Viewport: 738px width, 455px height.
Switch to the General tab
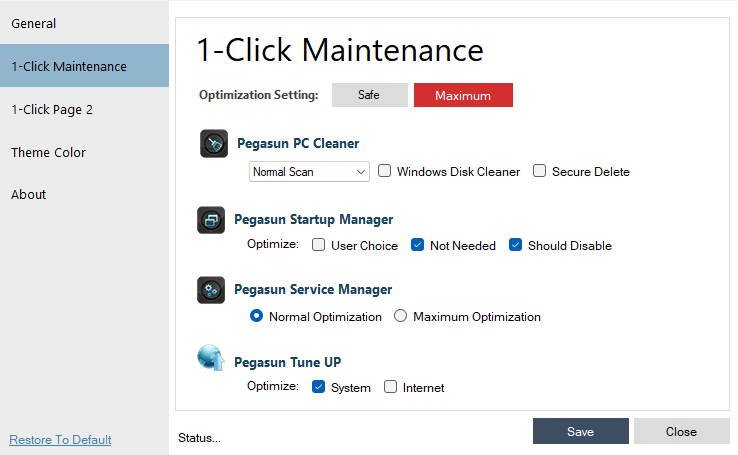(x=34, y=23)
